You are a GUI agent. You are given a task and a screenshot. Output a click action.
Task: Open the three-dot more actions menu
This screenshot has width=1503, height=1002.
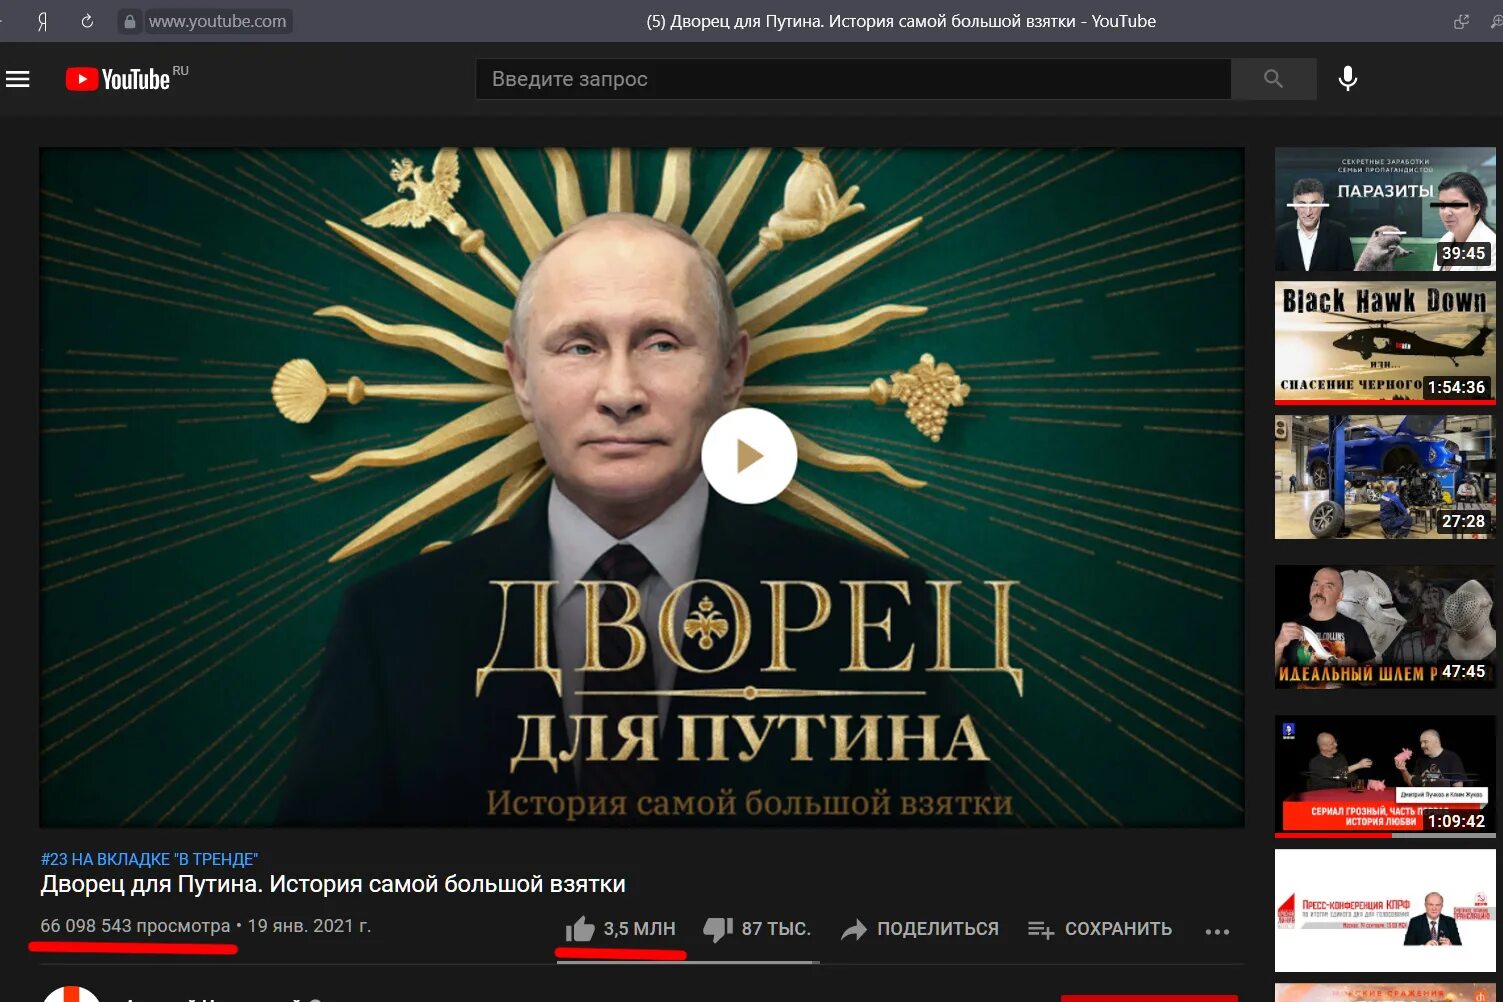[1217, 931]
